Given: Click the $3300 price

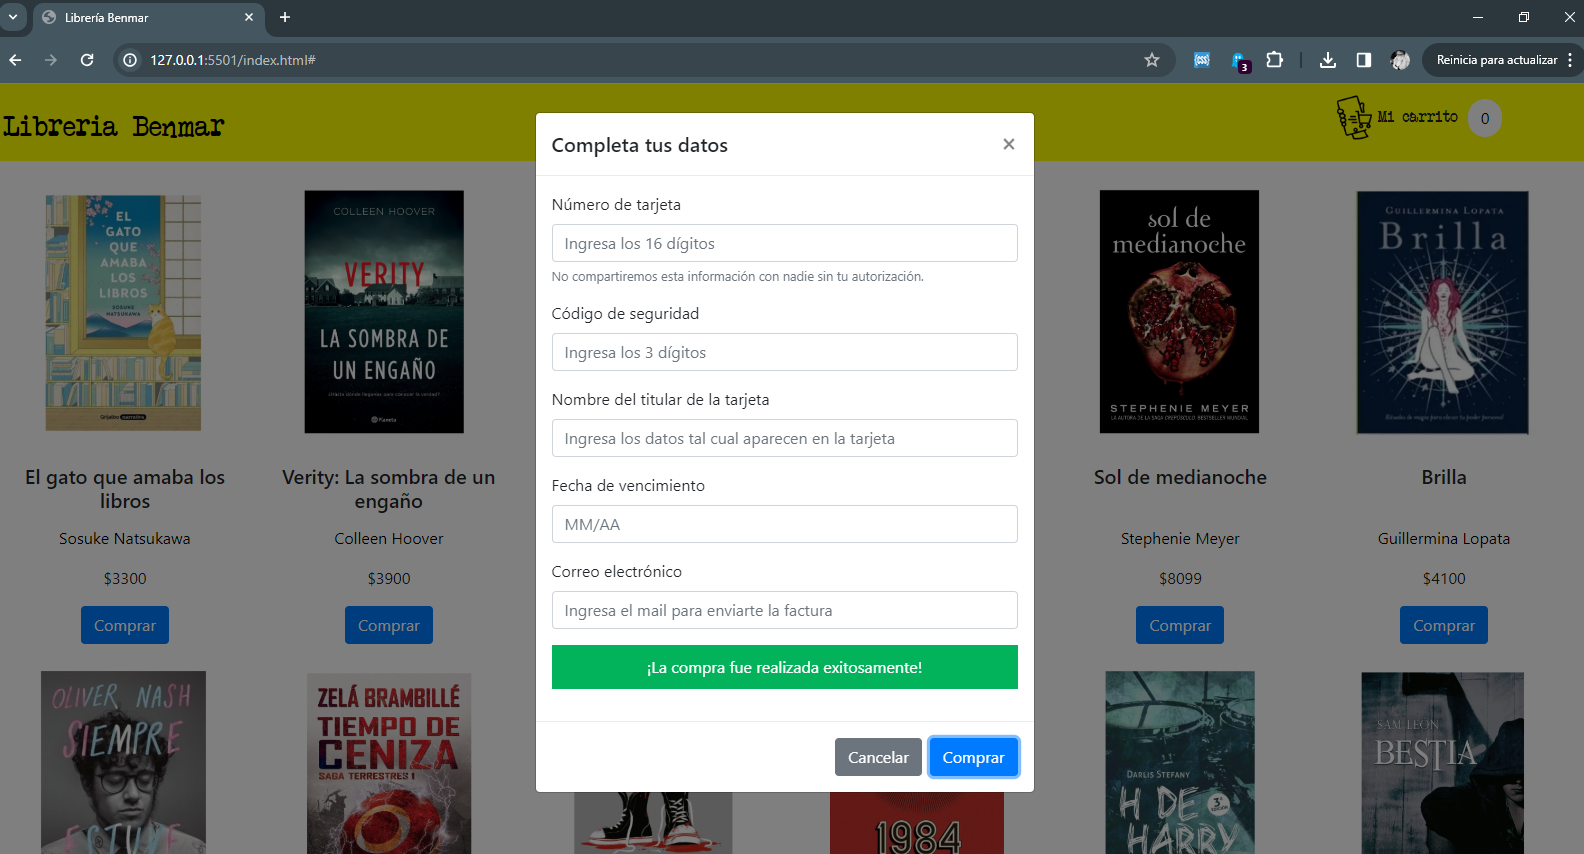Looking at the screenshot, I should pyautogui.click(x=125, y=578).
